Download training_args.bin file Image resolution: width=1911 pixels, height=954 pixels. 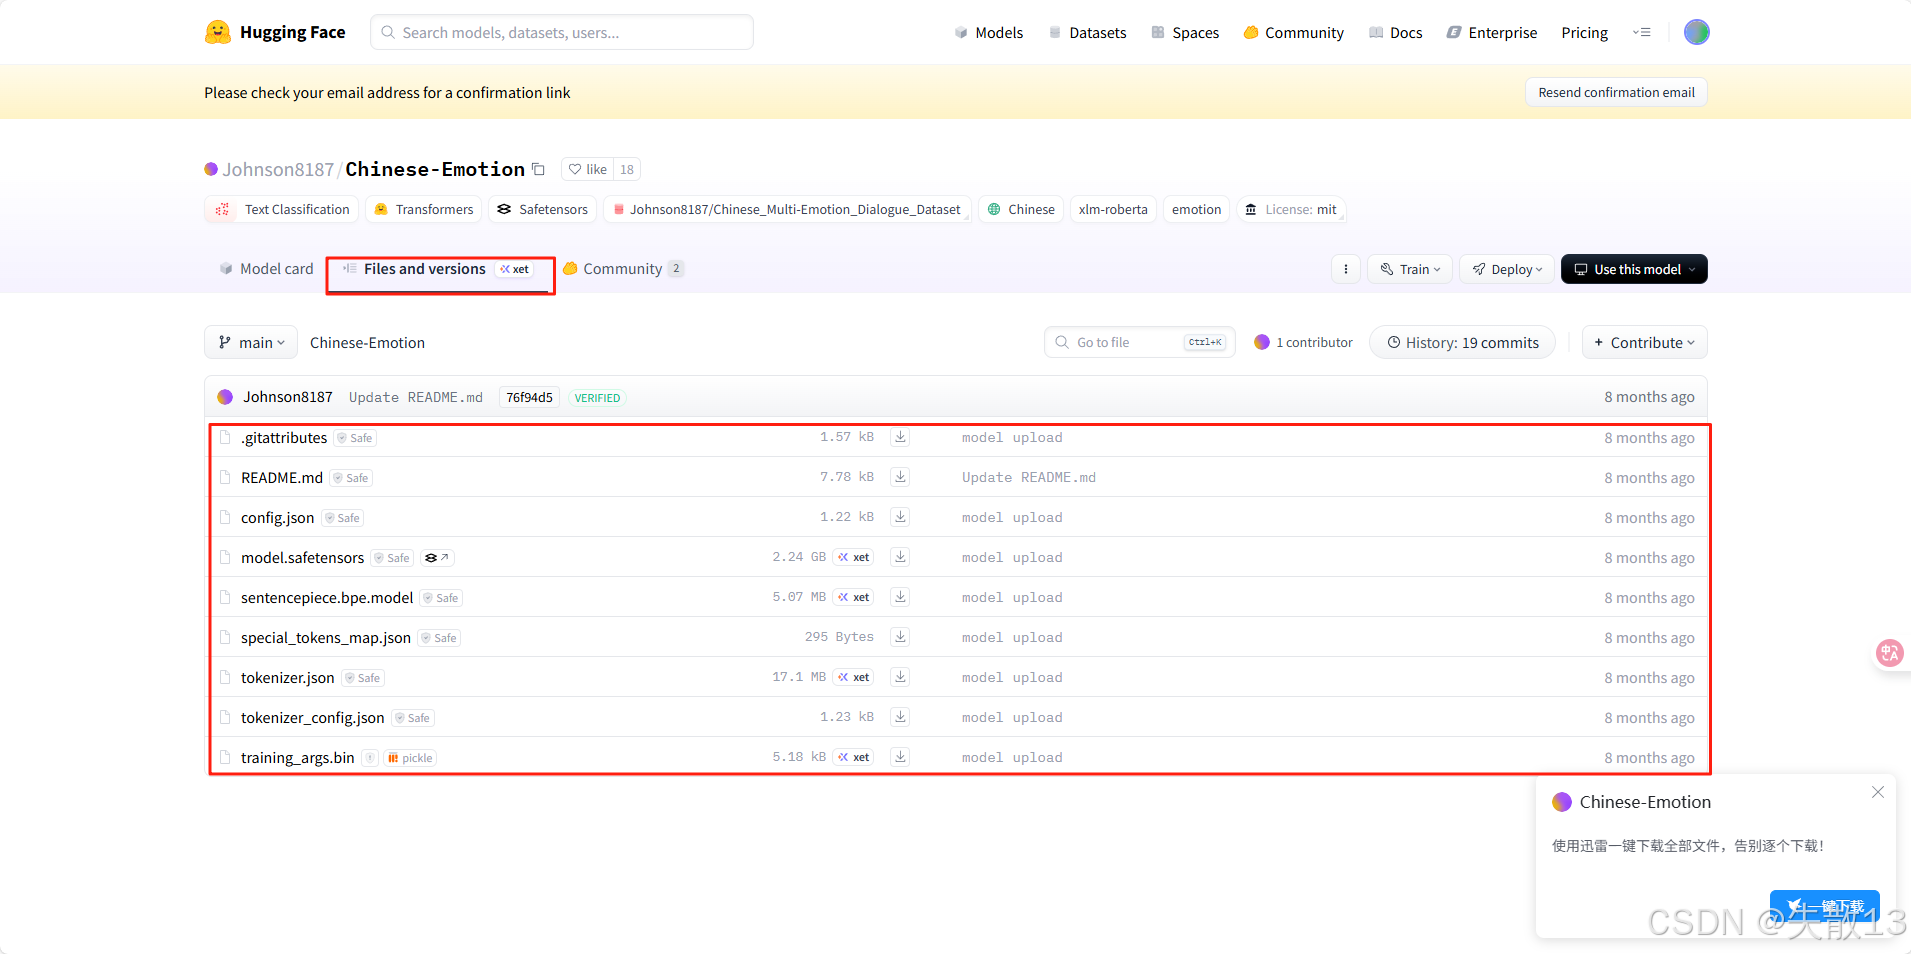[x=900, y=757]
